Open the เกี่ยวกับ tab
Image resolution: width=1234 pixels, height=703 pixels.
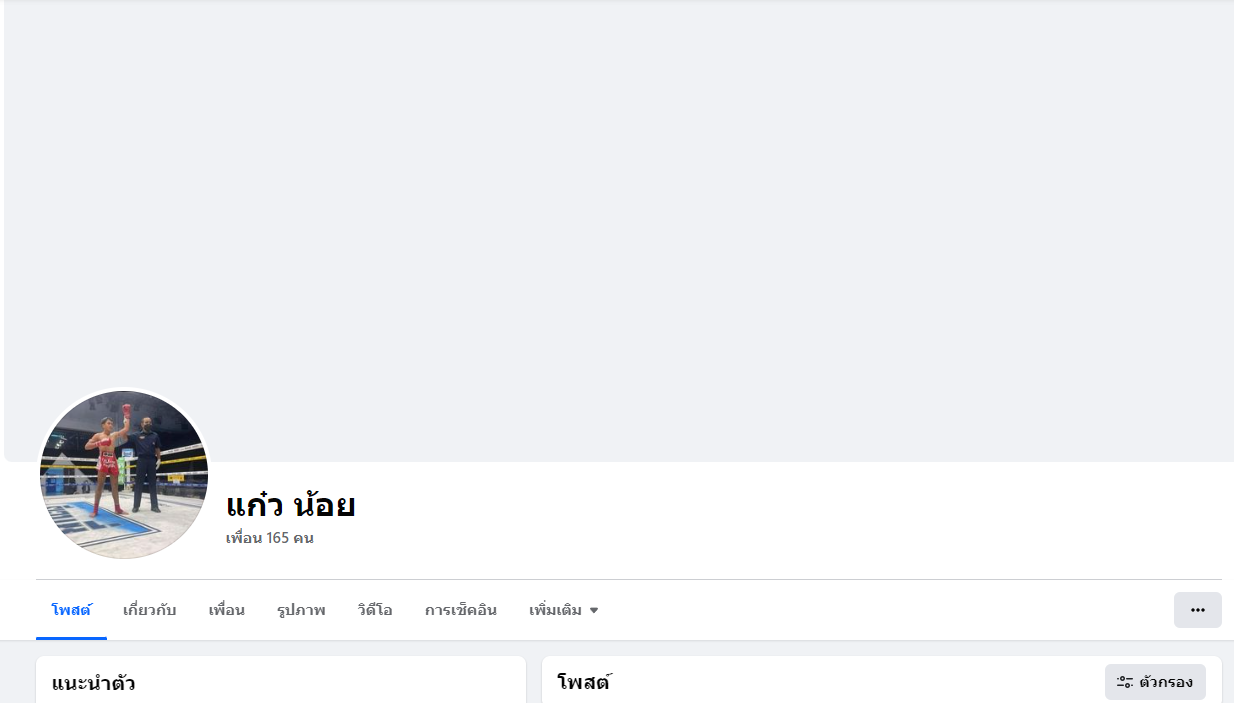tap(150, 610)
